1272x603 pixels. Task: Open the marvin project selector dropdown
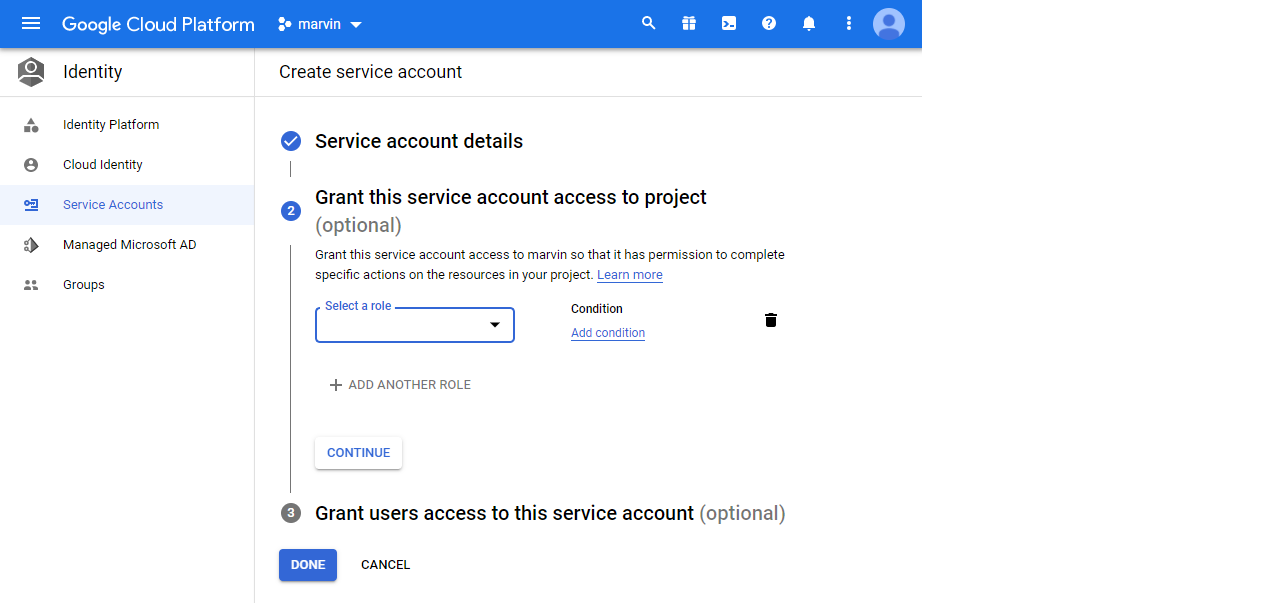(320, 24)
